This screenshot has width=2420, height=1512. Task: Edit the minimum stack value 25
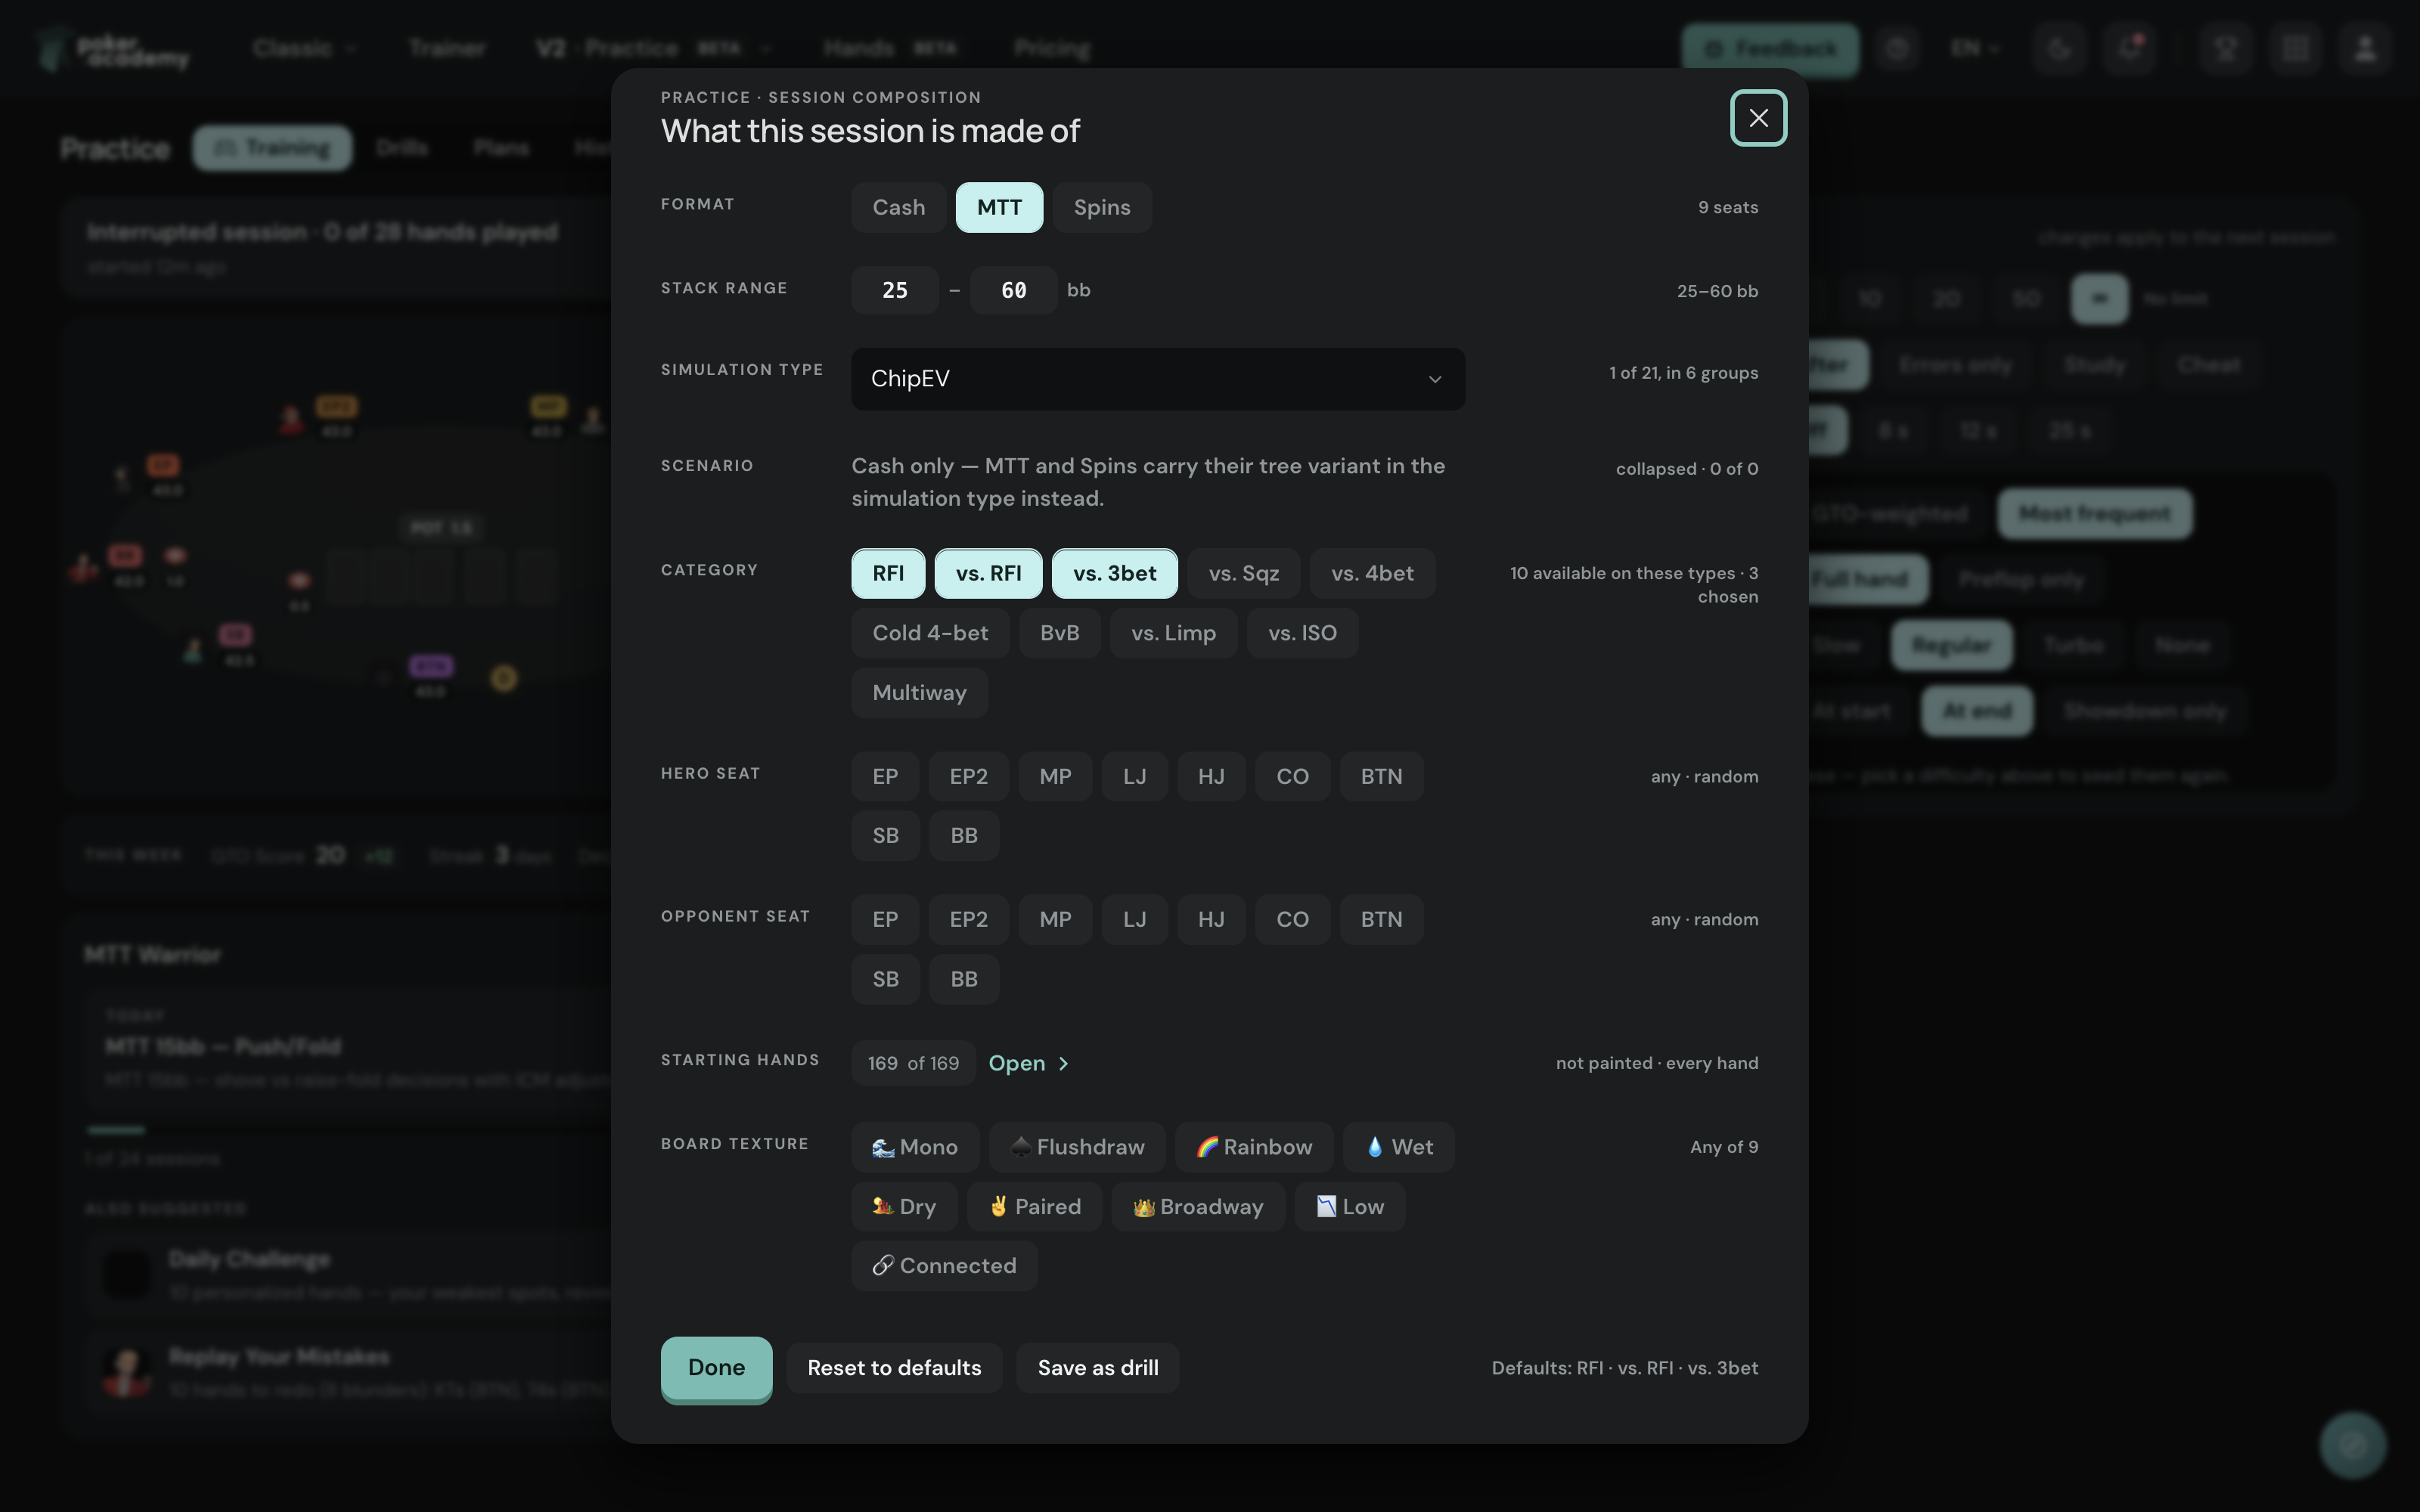[895, 290]
